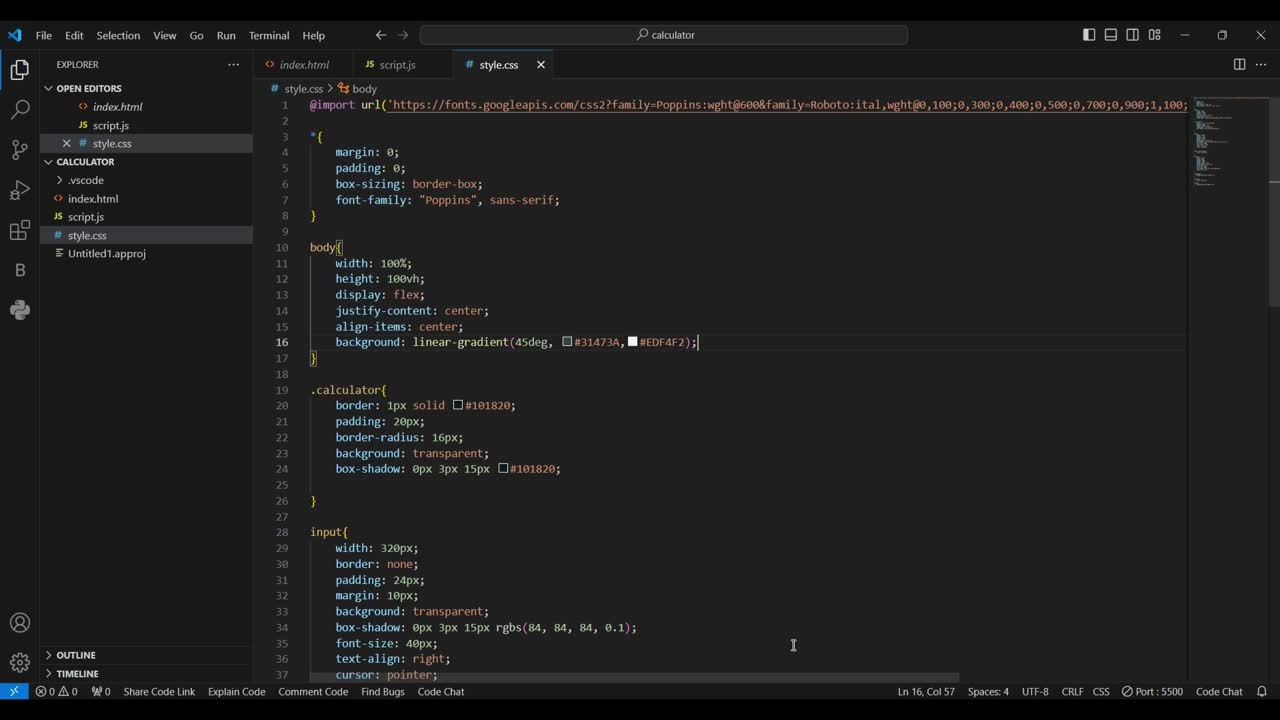
Task: Toggle the bottom panel layout icon
Action: 1111,35
